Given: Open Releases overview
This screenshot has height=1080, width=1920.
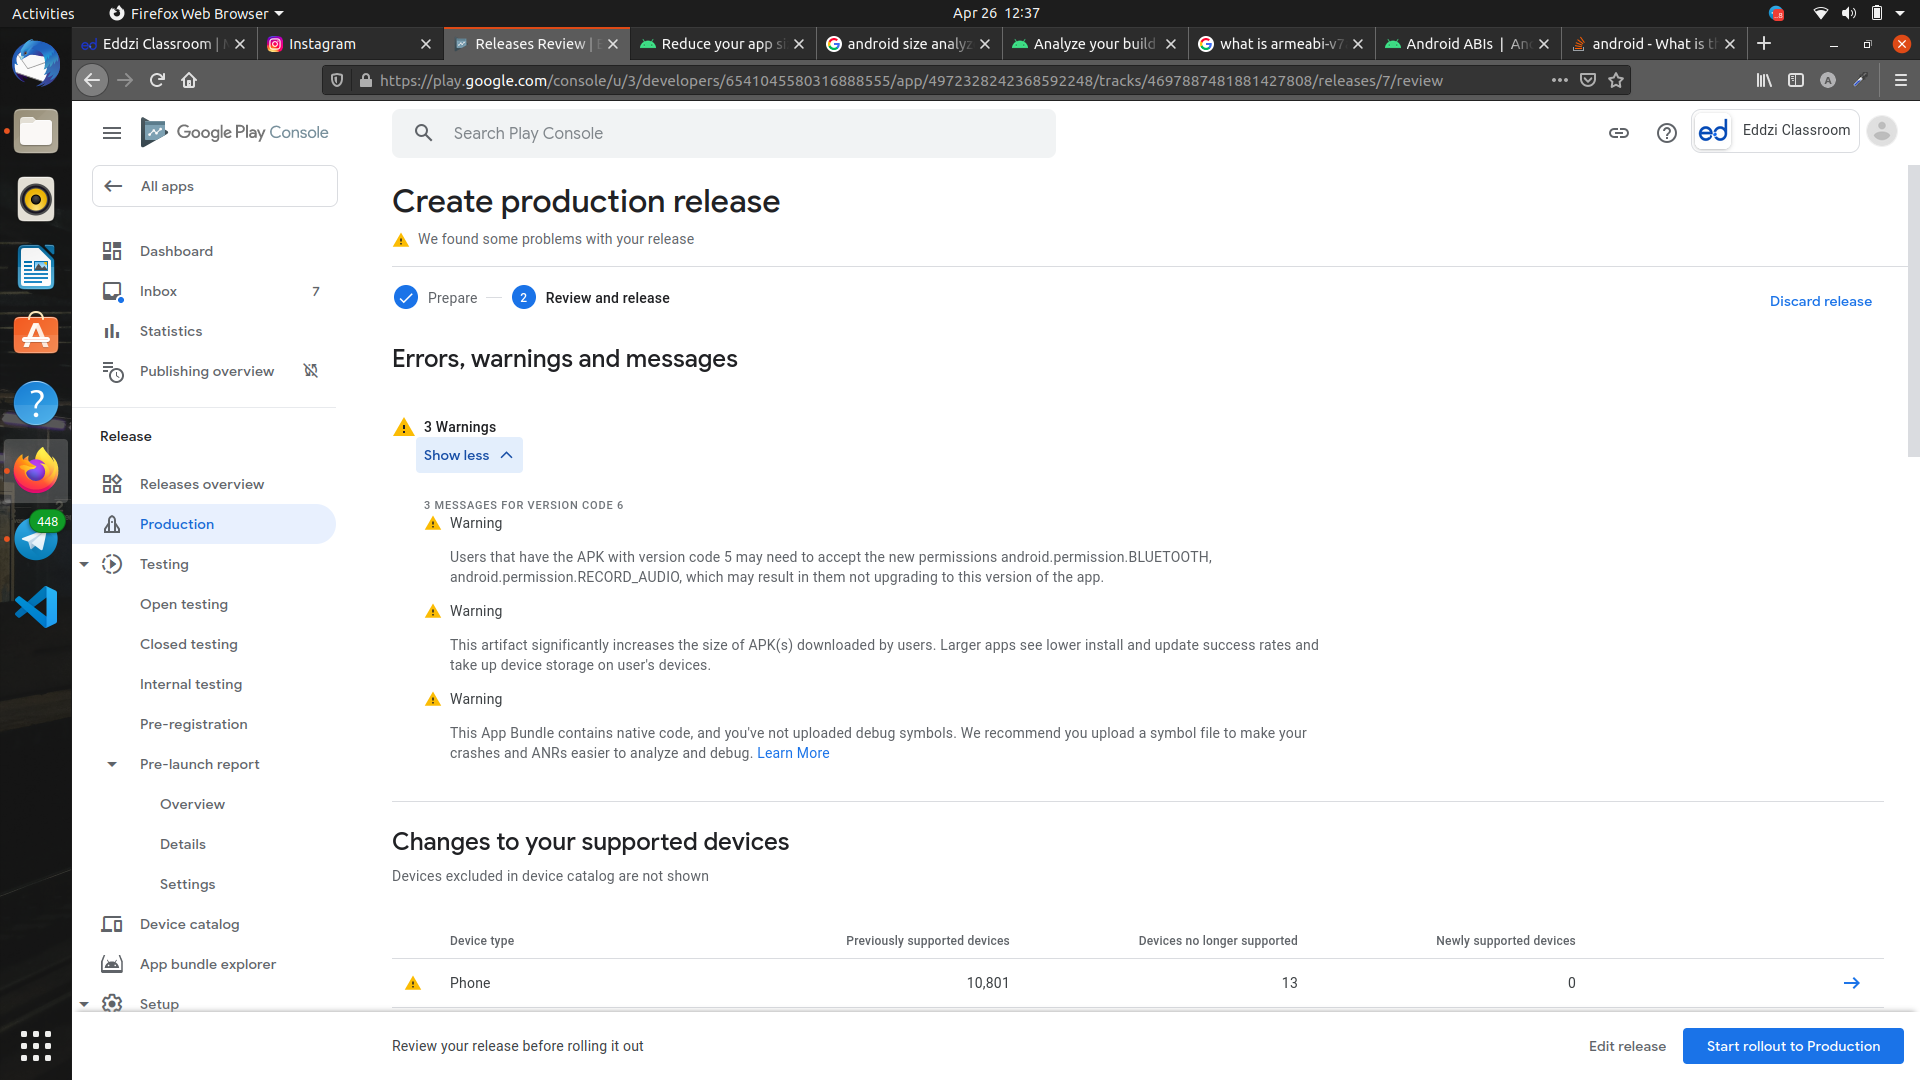Looking at the screenshot, I should click(201, 484).
